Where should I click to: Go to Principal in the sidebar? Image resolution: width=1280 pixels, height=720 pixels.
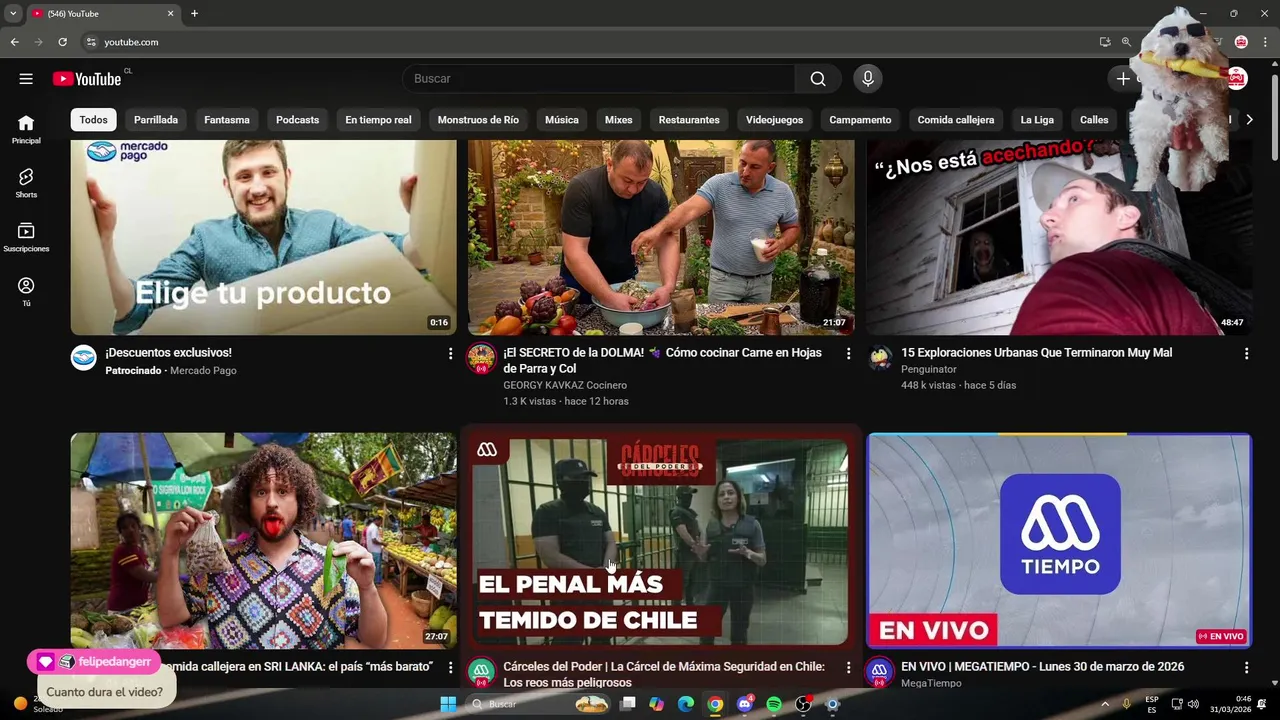click(x=26, y=129)
